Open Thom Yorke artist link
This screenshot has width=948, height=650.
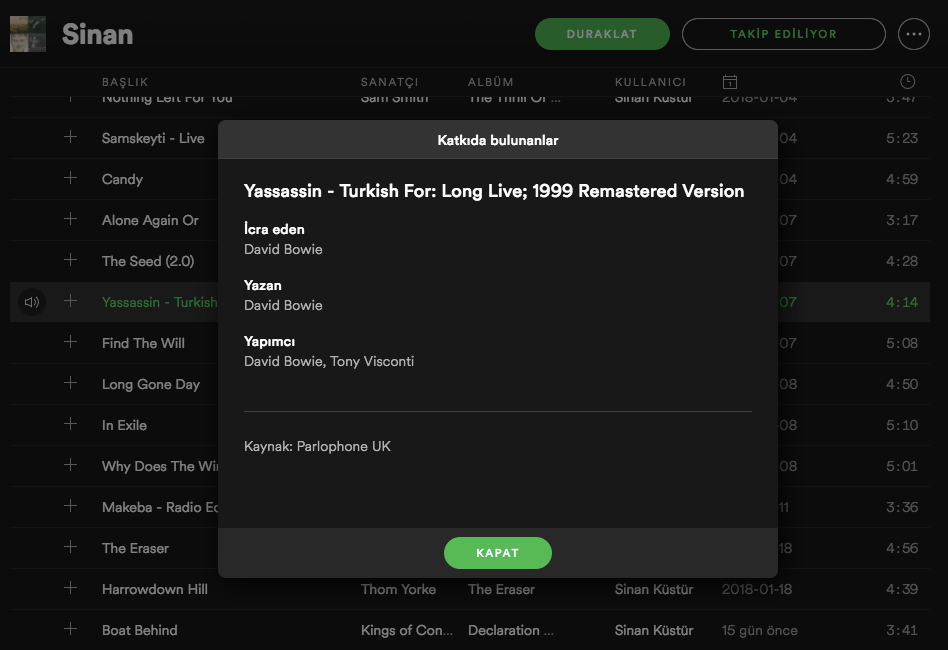pos(398,589)
